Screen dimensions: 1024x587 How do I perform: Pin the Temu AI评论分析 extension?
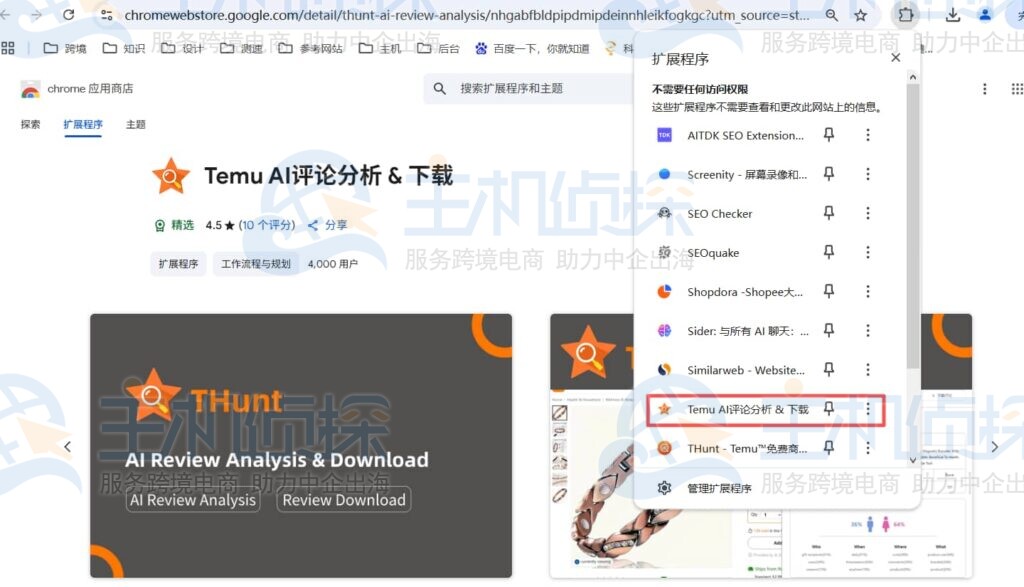click(x=828, y=409)
